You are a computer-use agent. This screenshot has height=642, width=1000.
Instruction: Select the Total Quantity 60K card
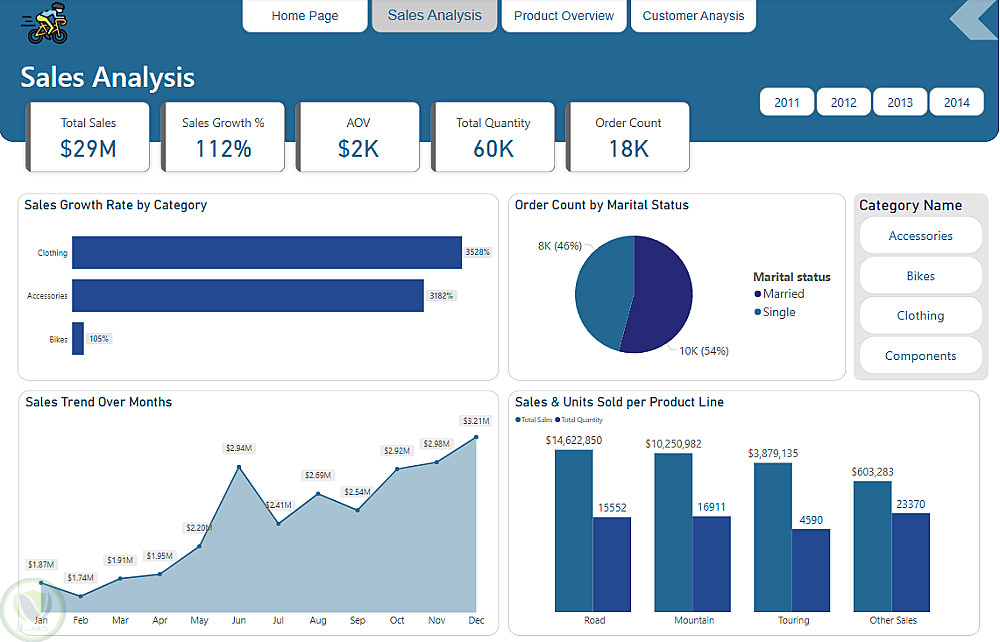pyautogui.click(x=493, y=137)
